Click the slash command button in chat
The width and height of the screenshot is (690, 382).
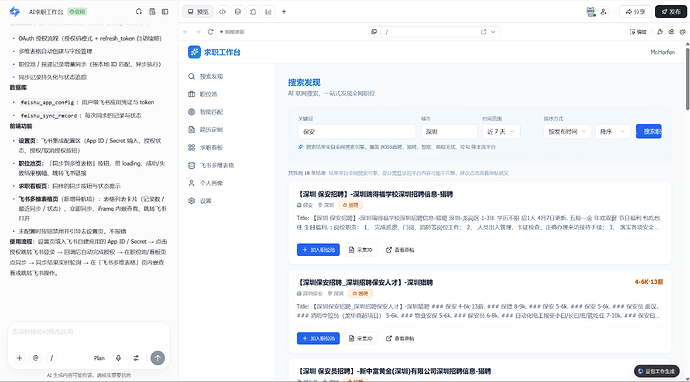52,358
